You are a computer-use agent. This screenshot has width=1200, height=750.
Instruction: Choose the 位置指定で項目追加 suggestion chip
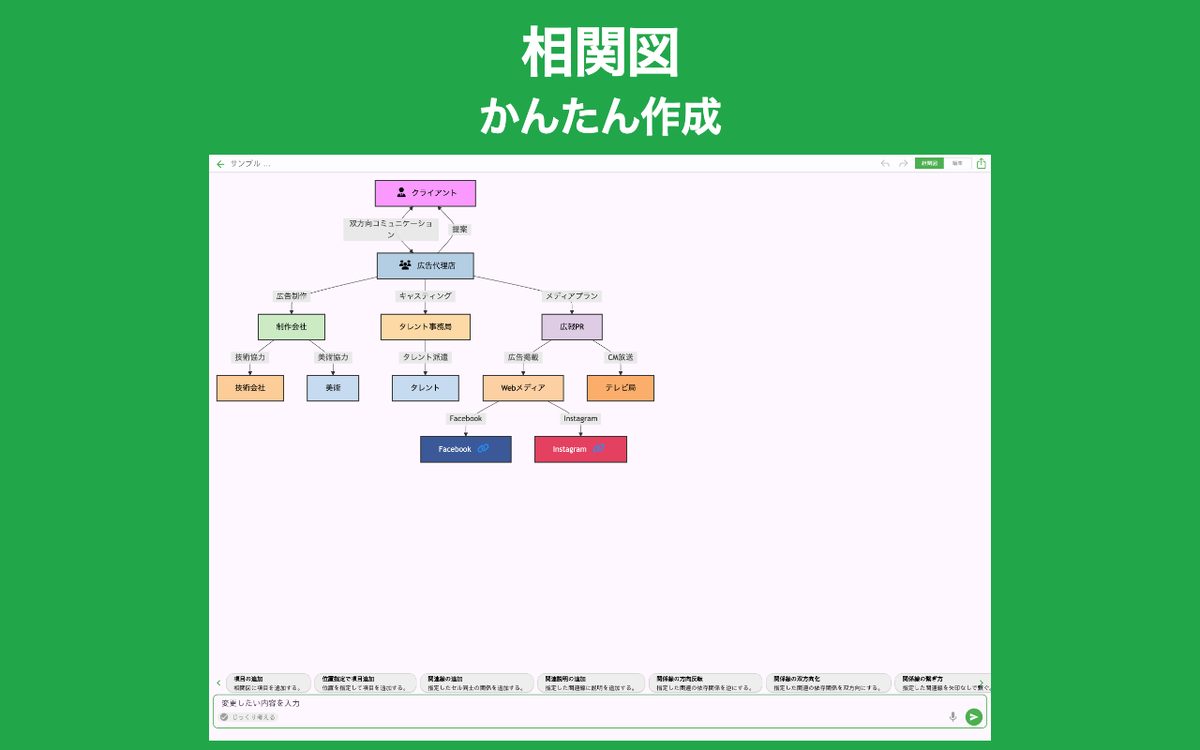point(365,683)
